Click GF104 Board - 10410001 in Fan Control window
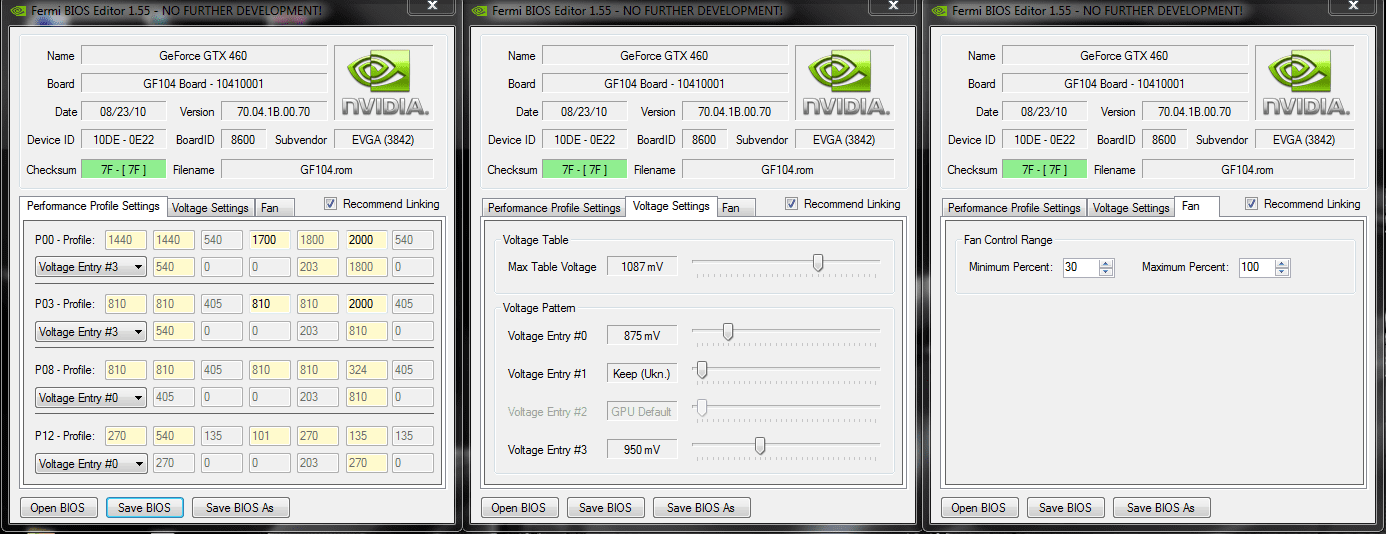 coord(1125,84)
